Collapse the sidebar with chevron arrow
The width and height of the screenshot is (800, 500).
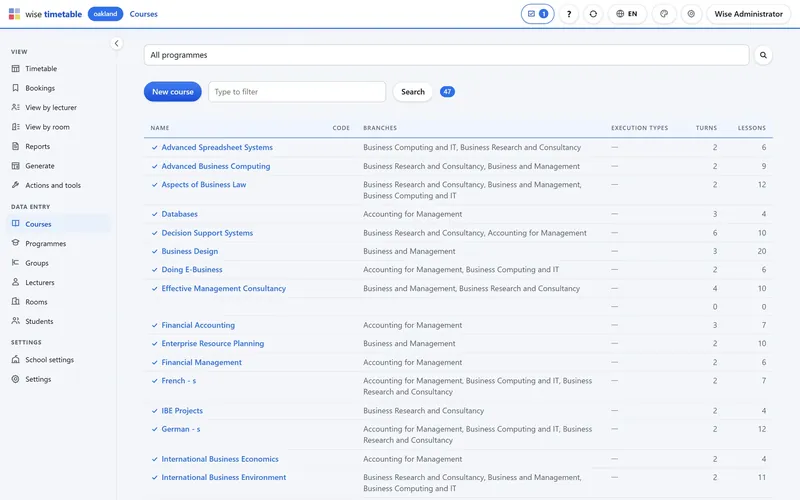(x=116, y=43)
